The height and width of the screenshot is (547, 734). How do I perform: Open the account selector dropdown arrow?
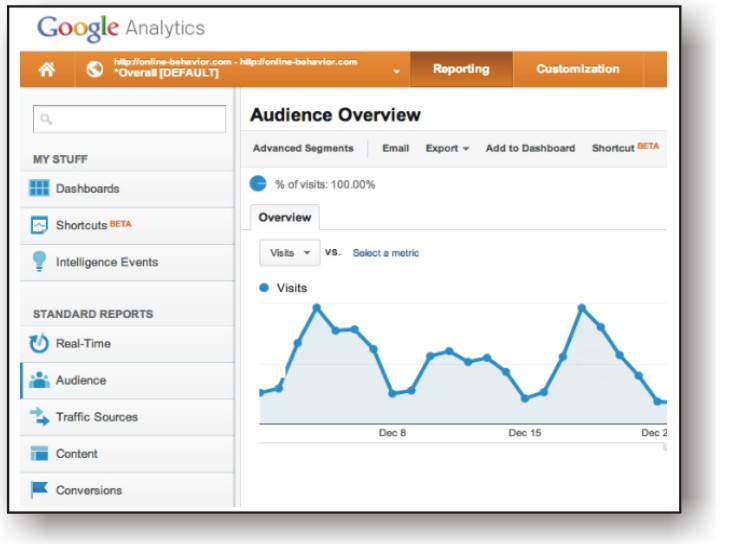click(397, 71)
